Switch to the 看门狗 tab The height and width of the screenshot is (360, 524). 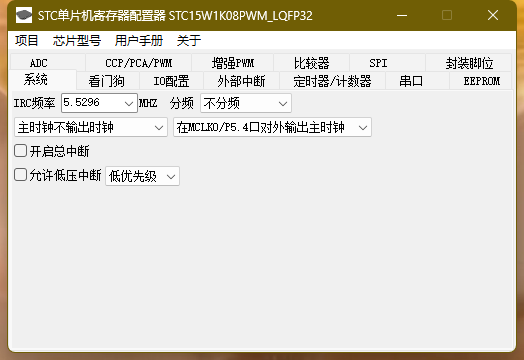click(108, 81)
